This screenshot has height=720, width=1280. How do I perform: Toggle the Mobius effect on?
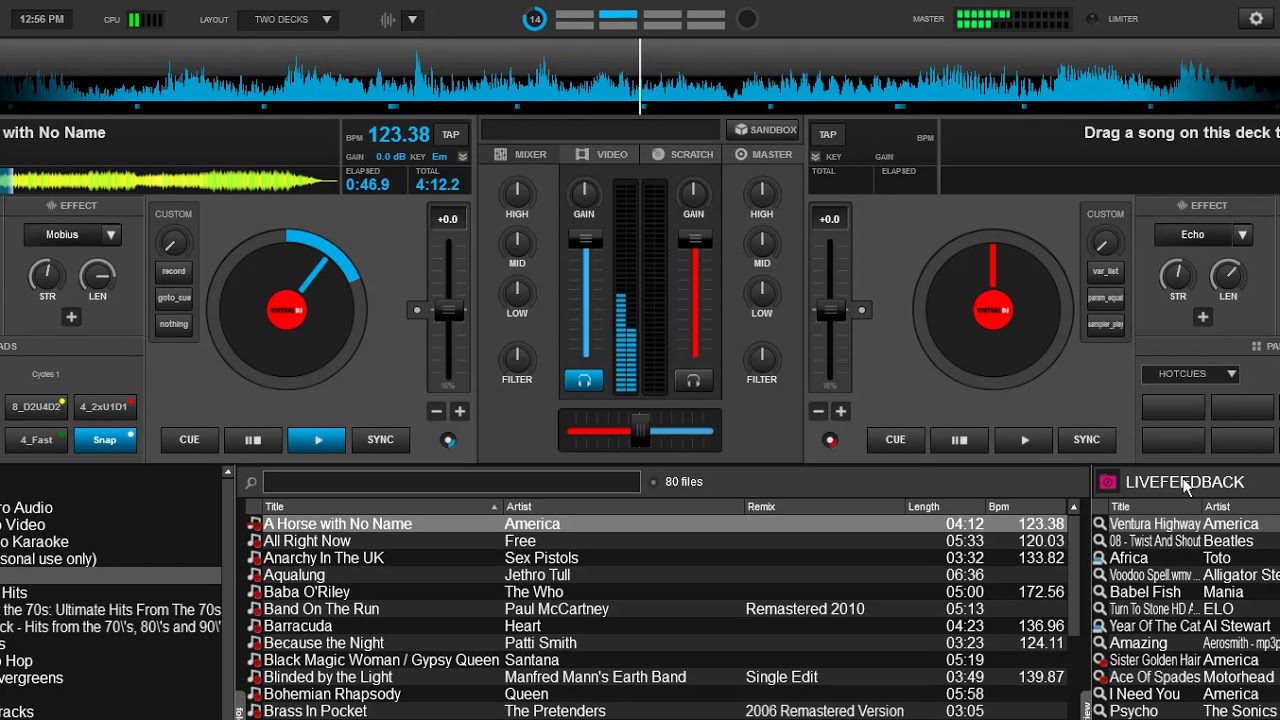62,235
